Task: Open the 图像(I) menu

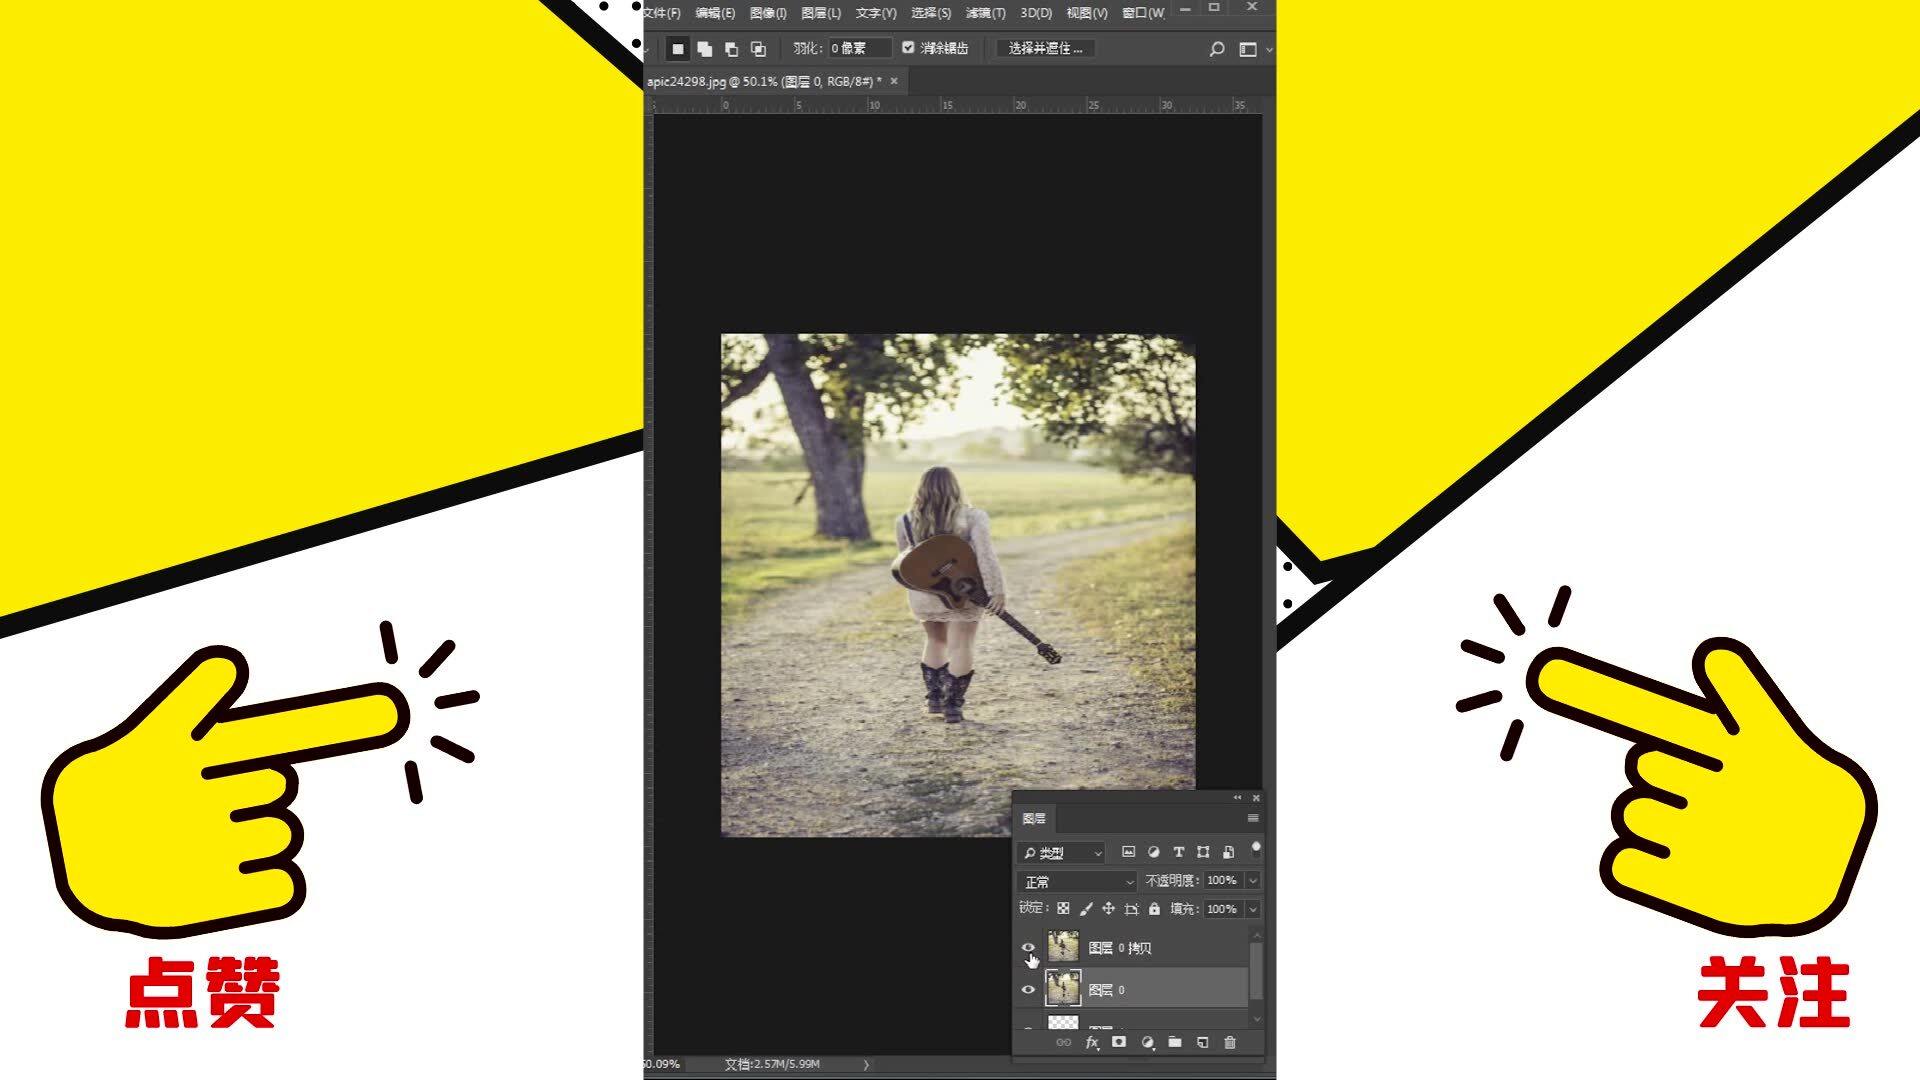Action: tap(768, 13)
